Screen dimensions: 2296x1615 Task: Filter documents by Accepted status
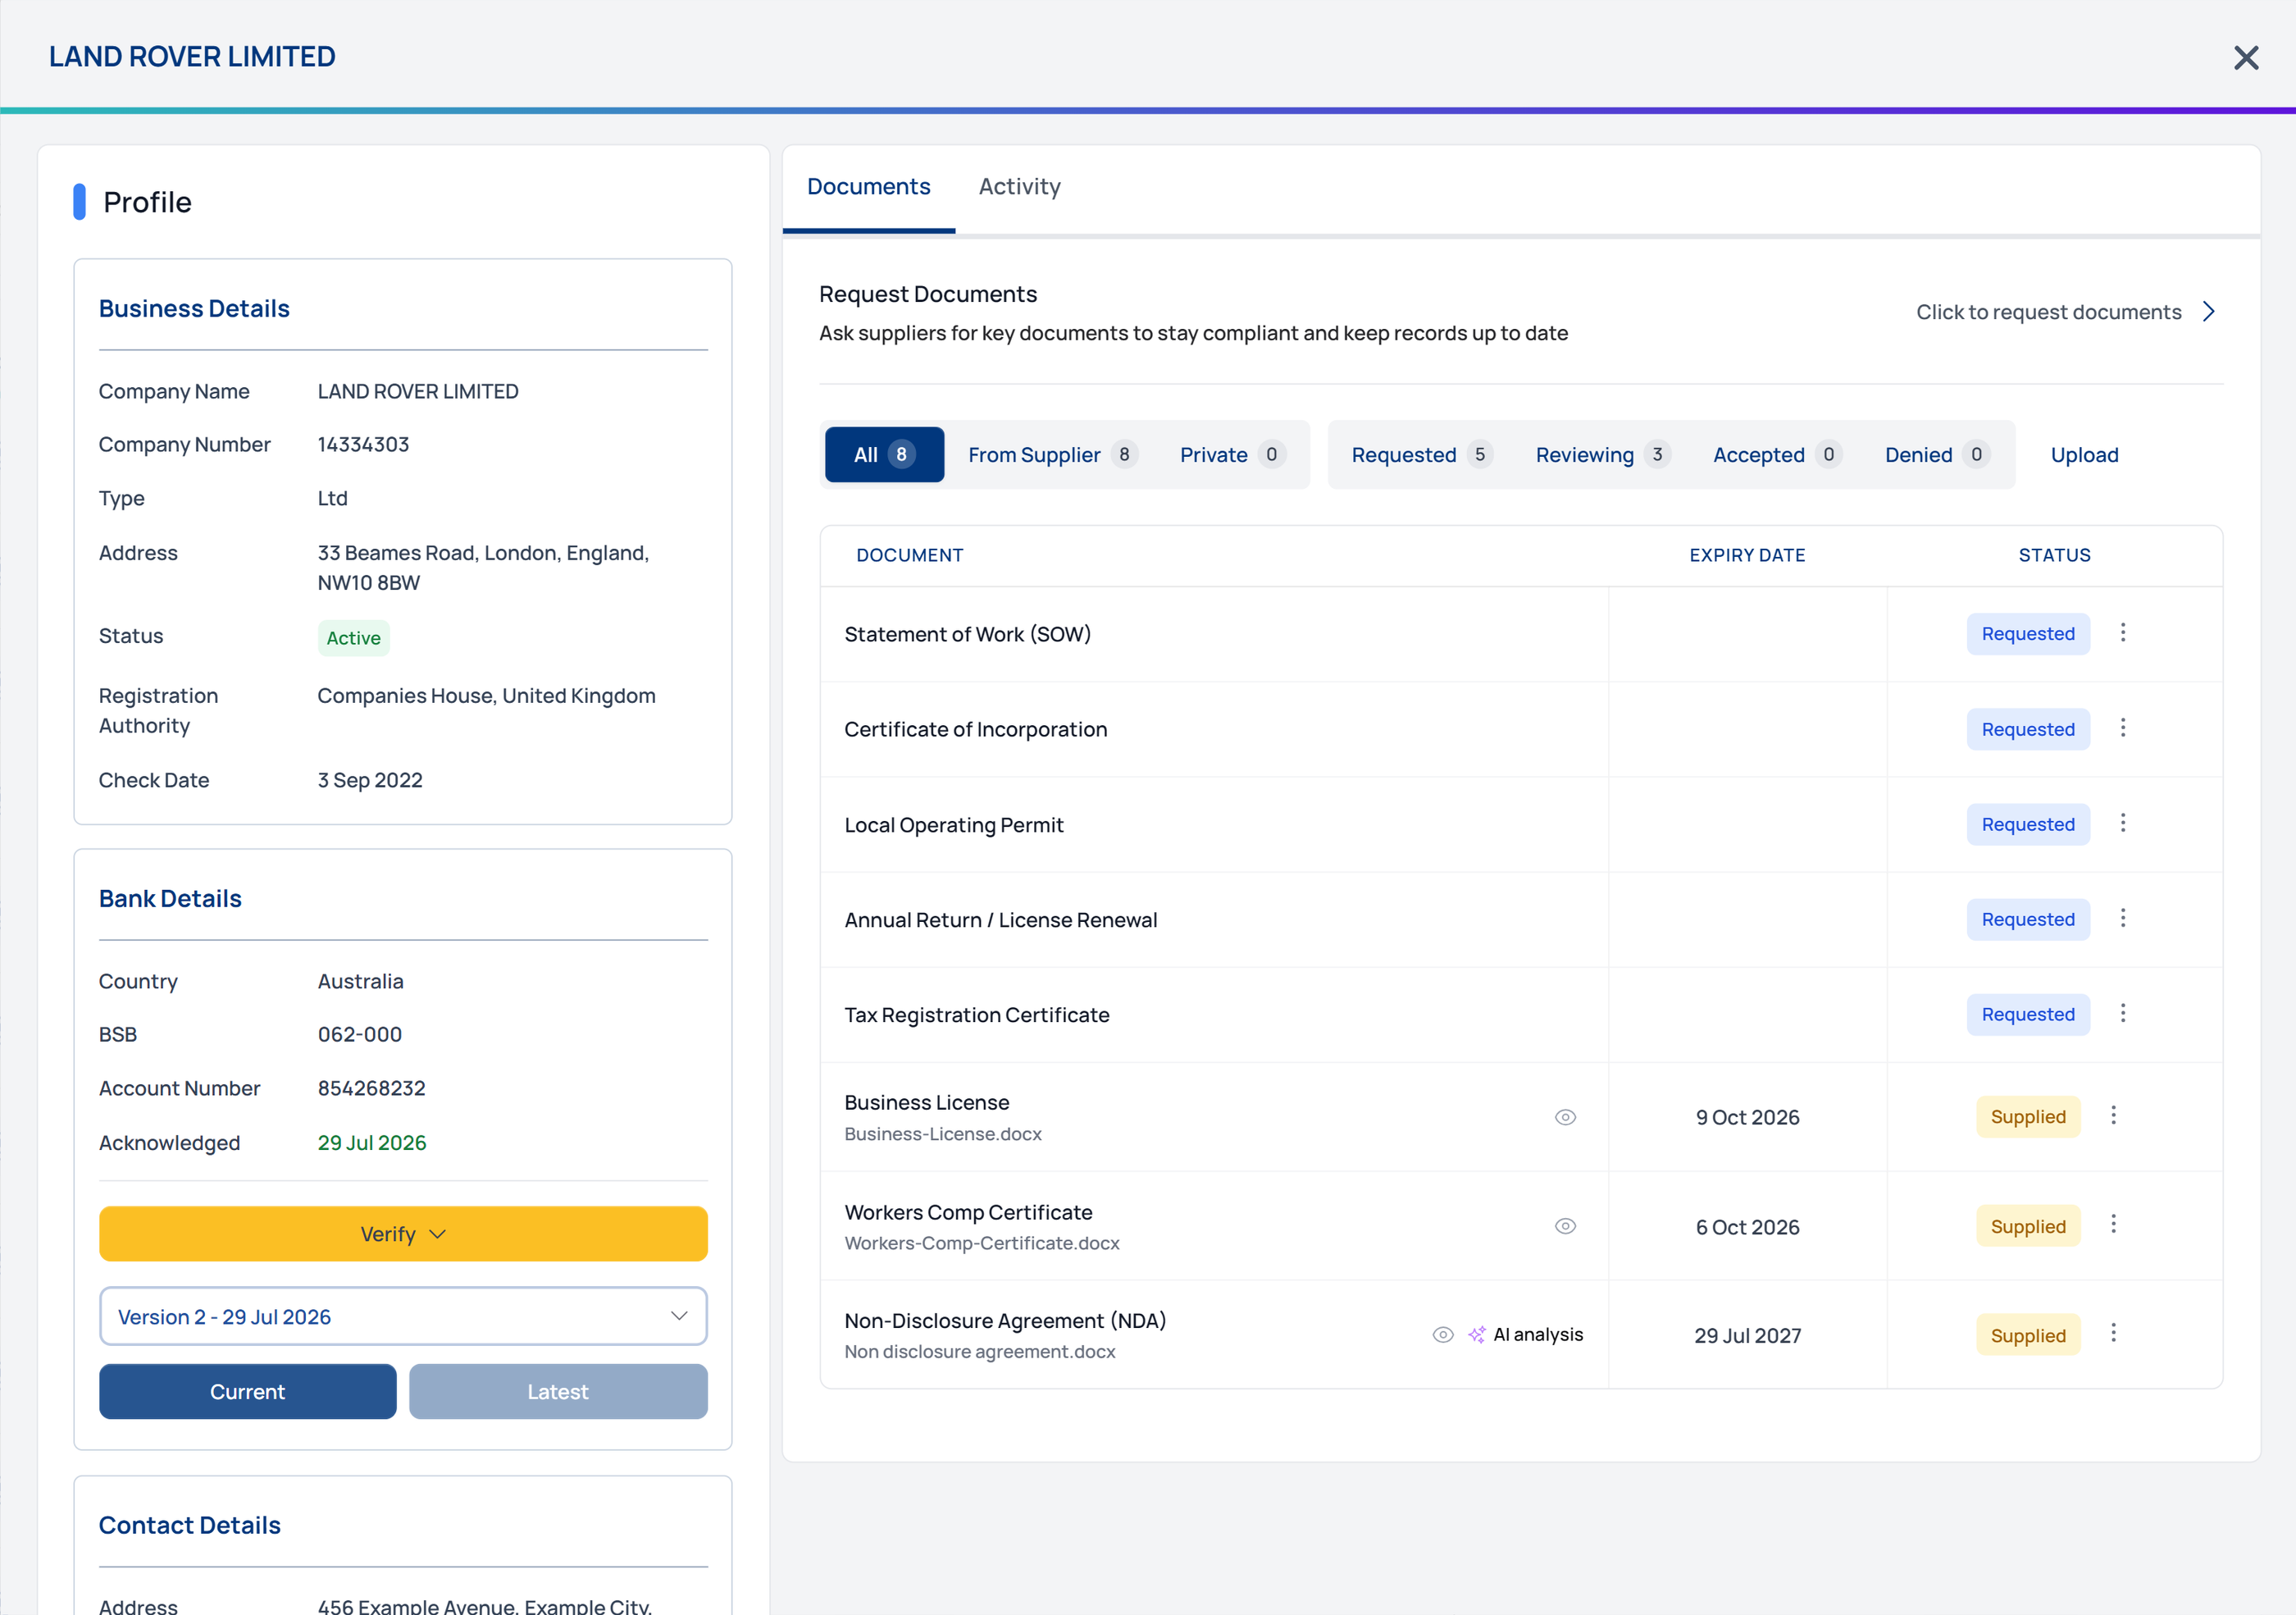(1777, 455)
